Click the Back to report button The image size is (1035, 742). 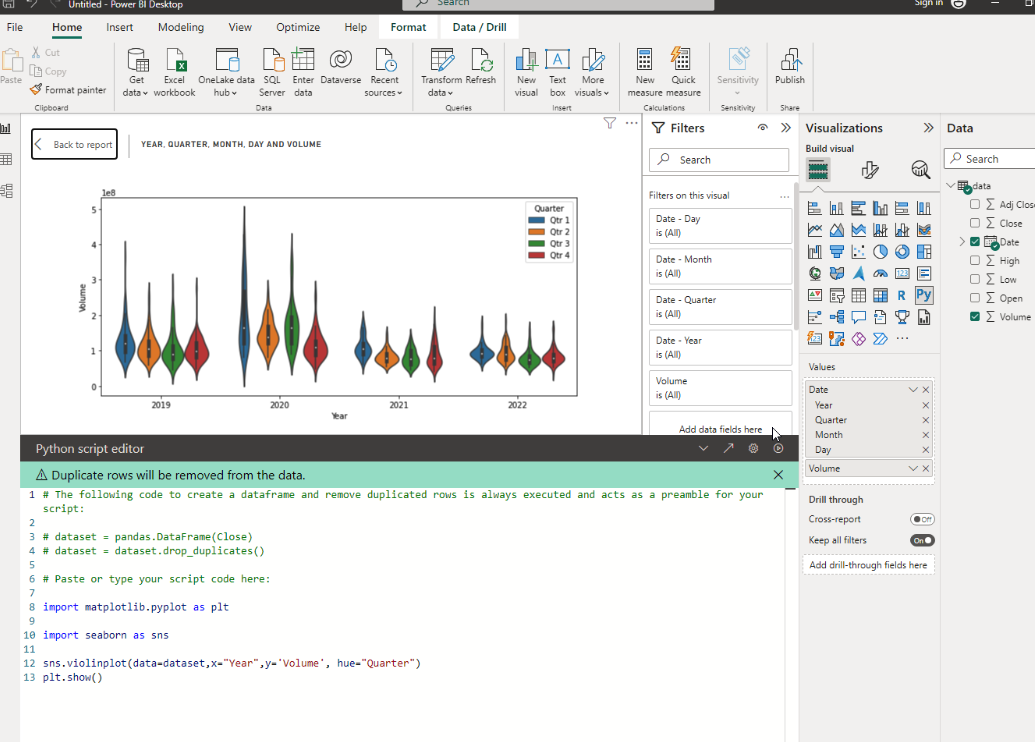tap(74, 145)
